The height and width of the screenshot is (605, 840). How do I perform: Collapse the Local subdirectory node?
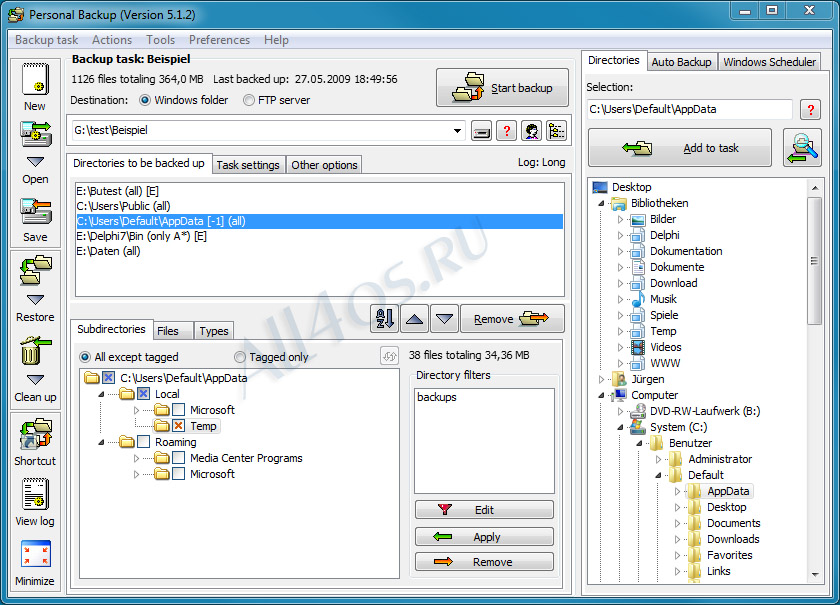(101, 394)
